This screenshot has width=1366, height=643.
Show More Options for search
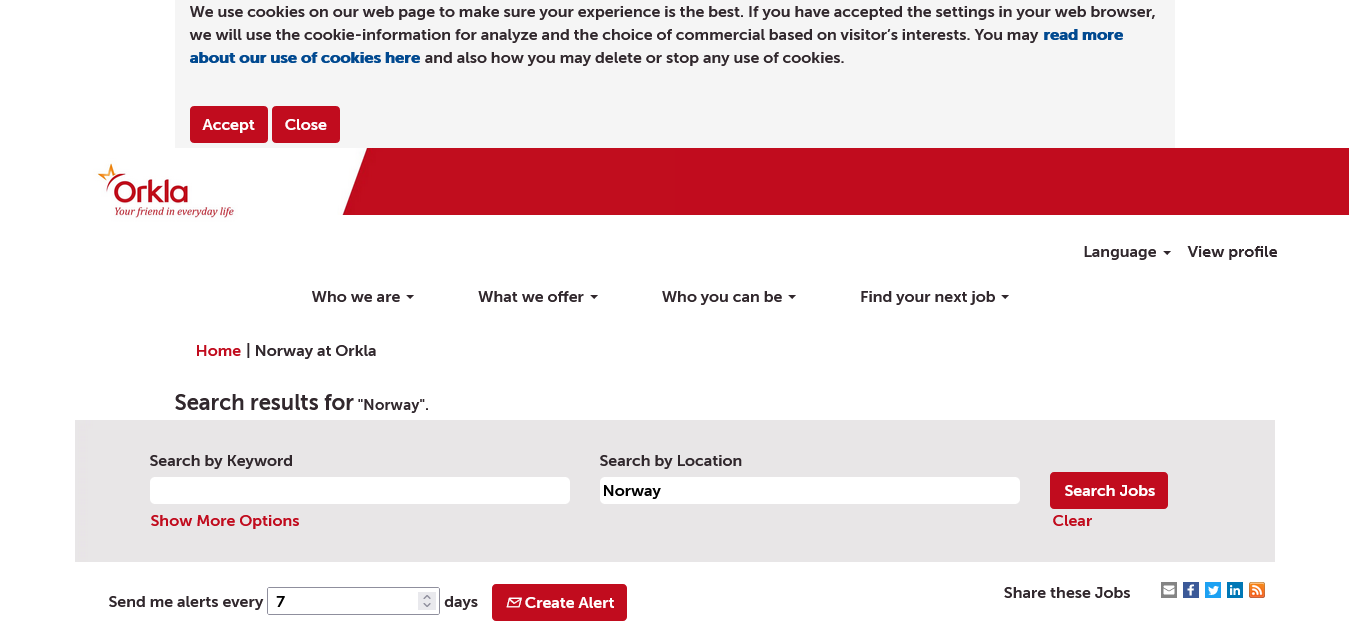(225, 521)
